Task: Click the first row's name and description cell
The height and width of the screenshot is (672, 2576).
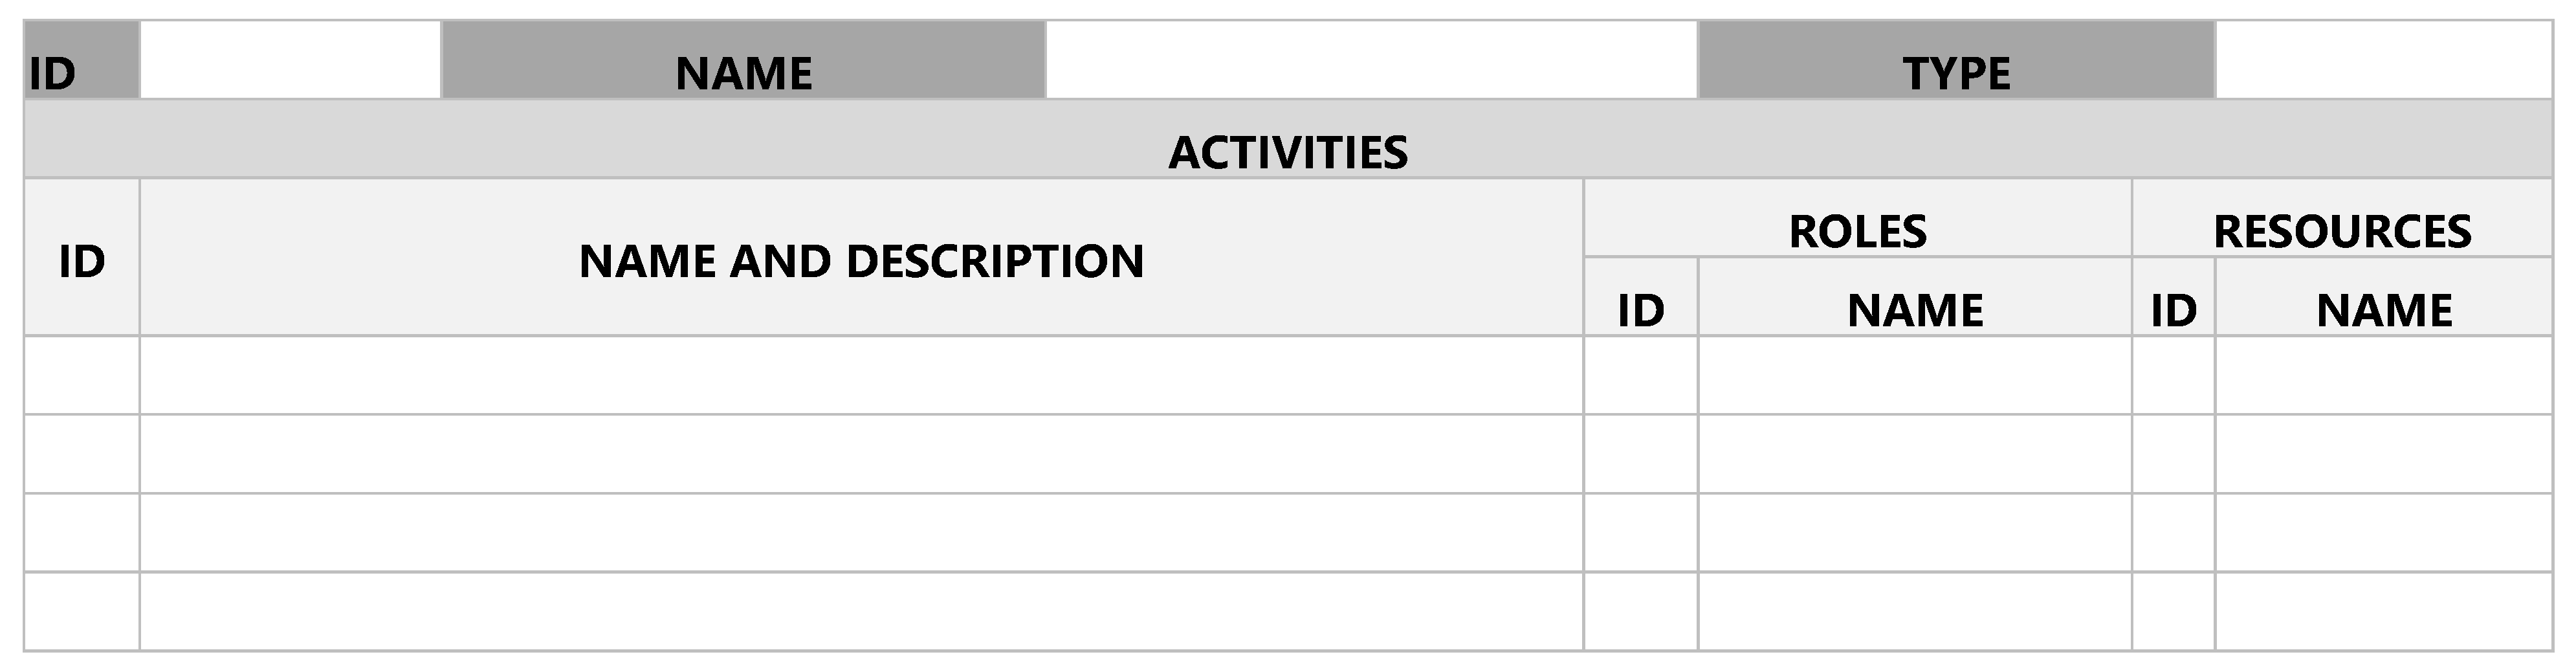Action: pyautogui.click(x=861, y=375)
